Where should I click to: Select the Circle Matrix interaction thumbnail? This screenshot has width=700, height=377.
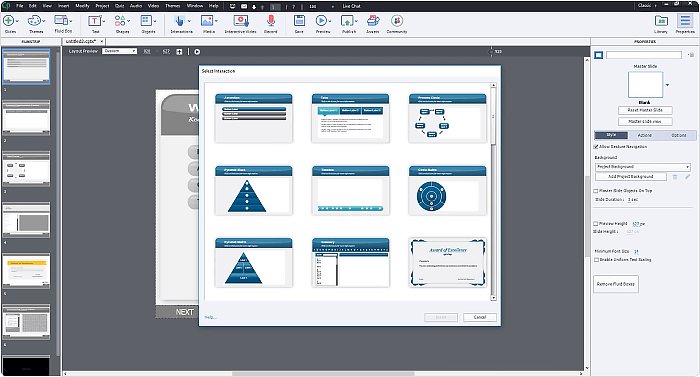[x=447, y=191]
